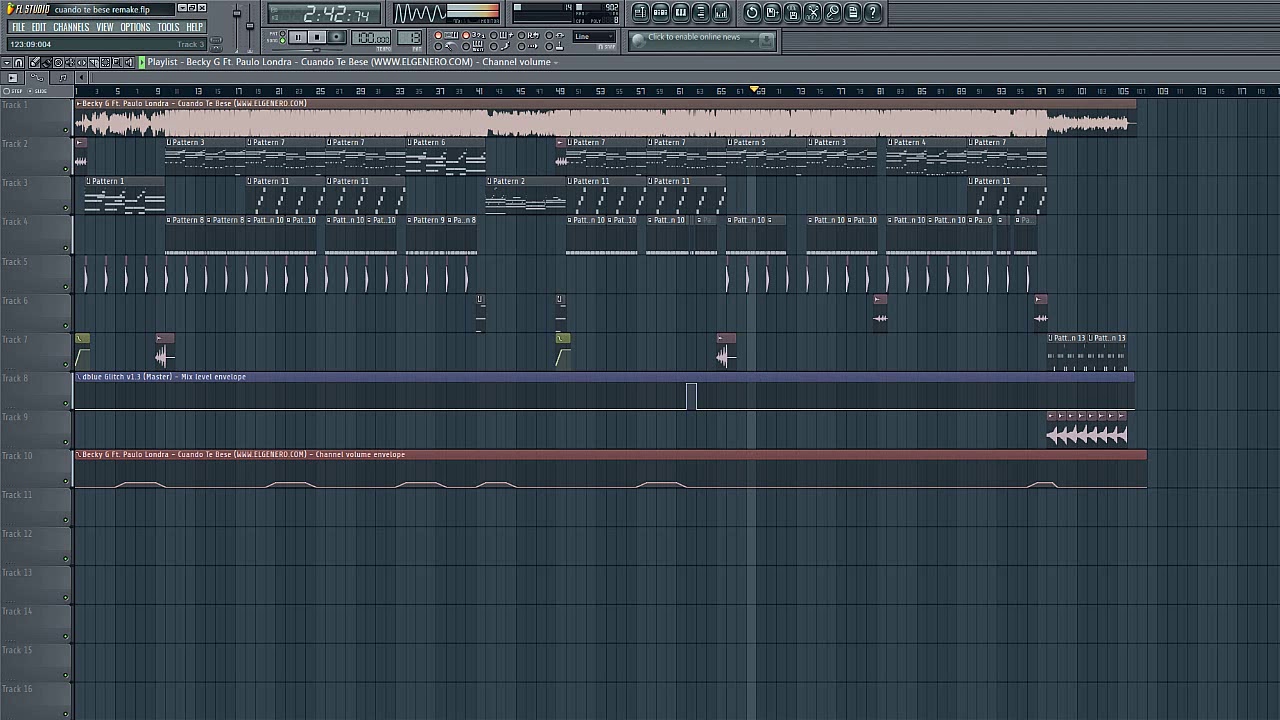1280x720 pixels.
Task: Open the FILE menu
Action: pyautogui.click(x=18, y=27)
